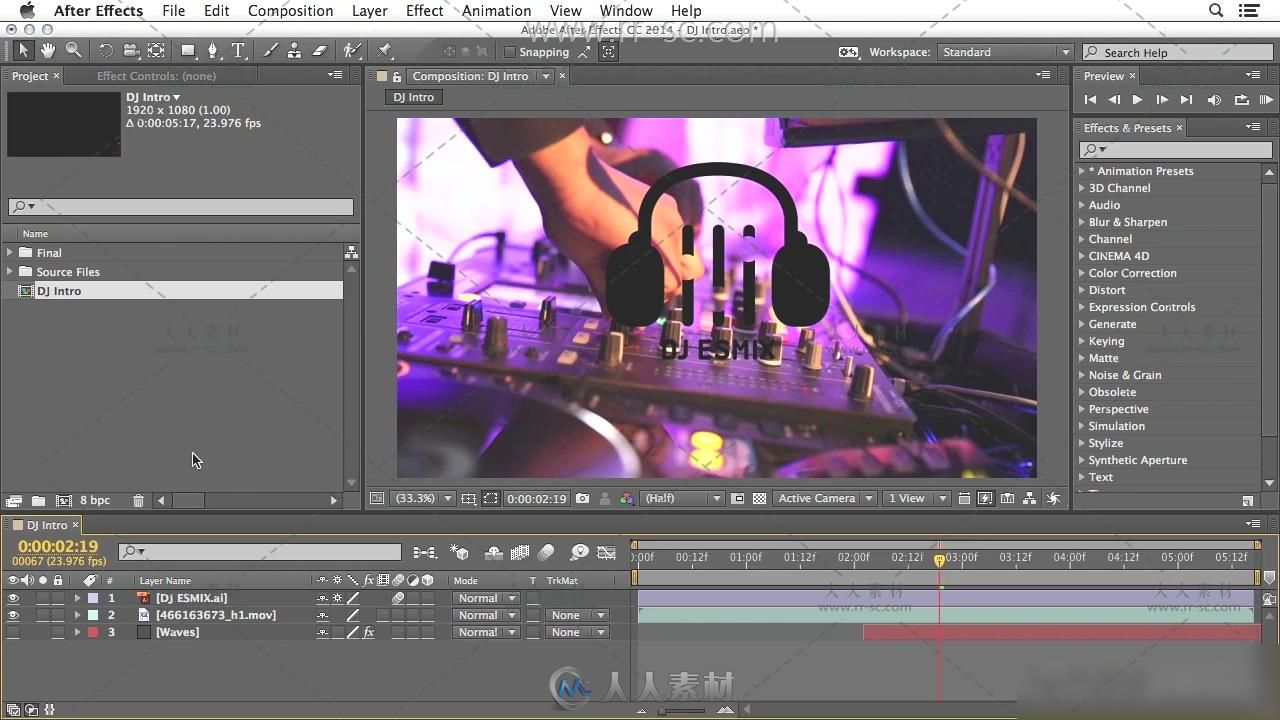Delete selected project item with trash icon
The image size is (1280, 720).
pyautogui.click(x=138, y=500)
